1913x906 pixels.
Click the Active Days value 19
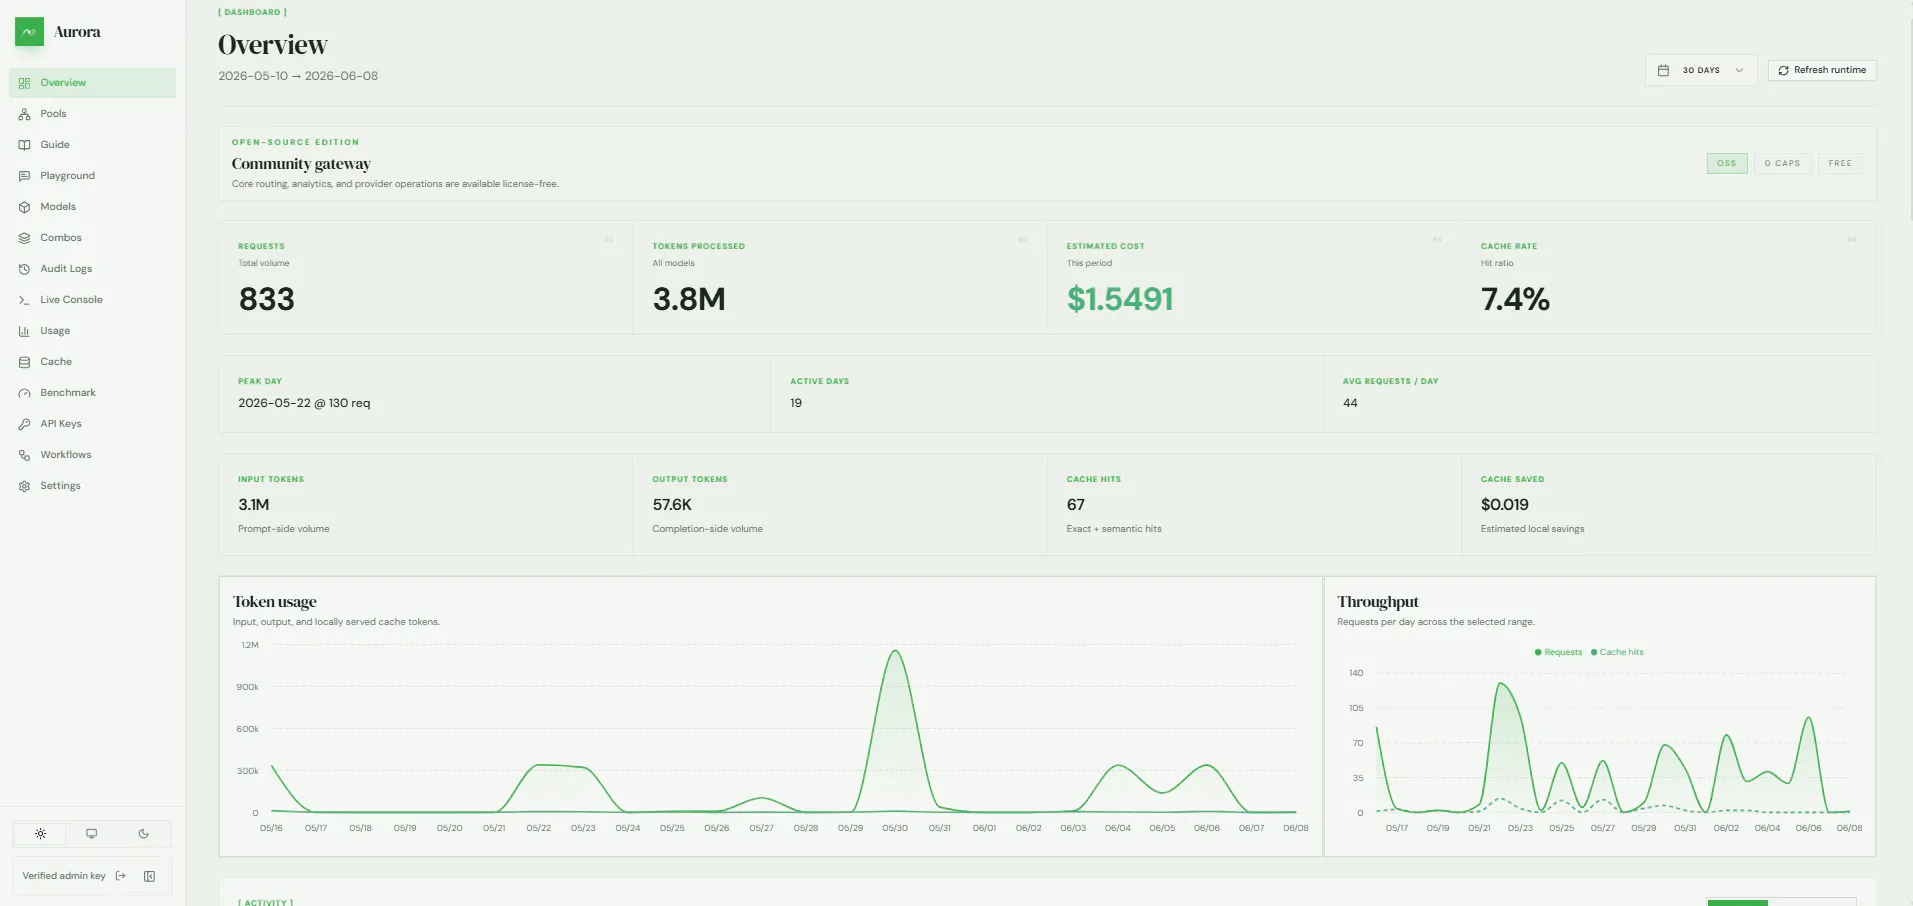(796, 403)
